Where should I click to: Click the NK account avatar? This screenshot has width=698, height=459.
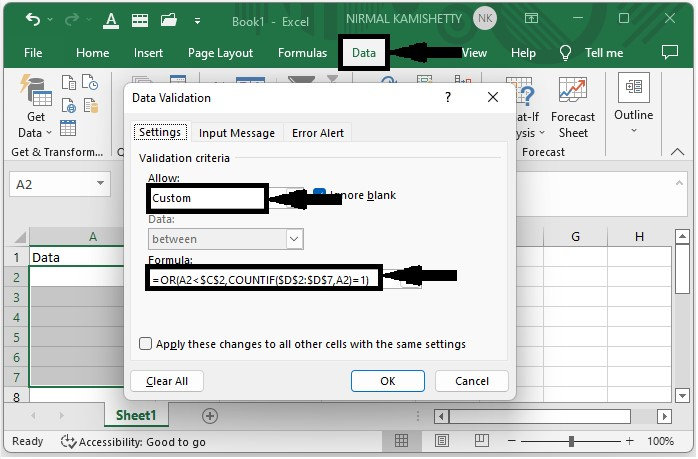click(485, 19)
